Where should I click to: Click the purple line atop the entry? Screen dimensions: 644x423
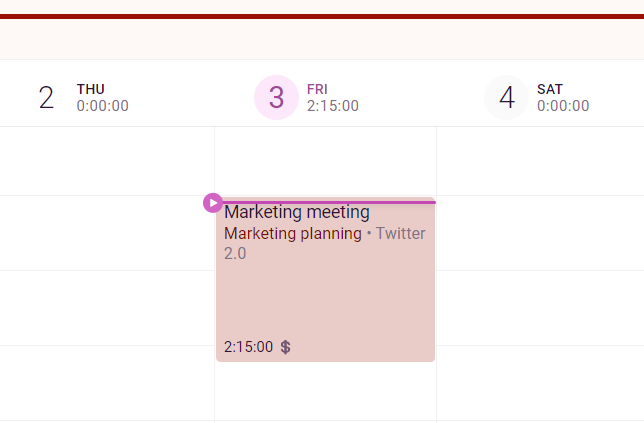(329, 202)
